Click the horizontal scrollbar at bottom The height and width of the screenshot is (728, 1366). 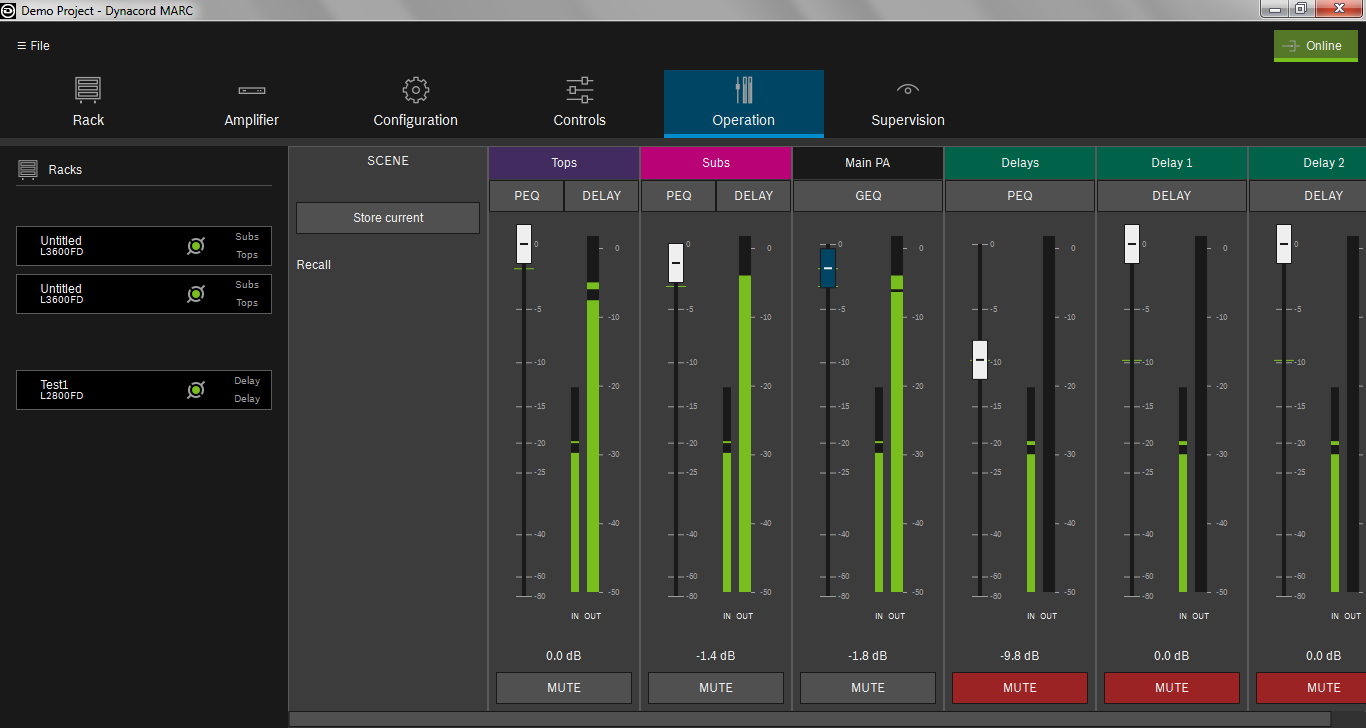810,719
